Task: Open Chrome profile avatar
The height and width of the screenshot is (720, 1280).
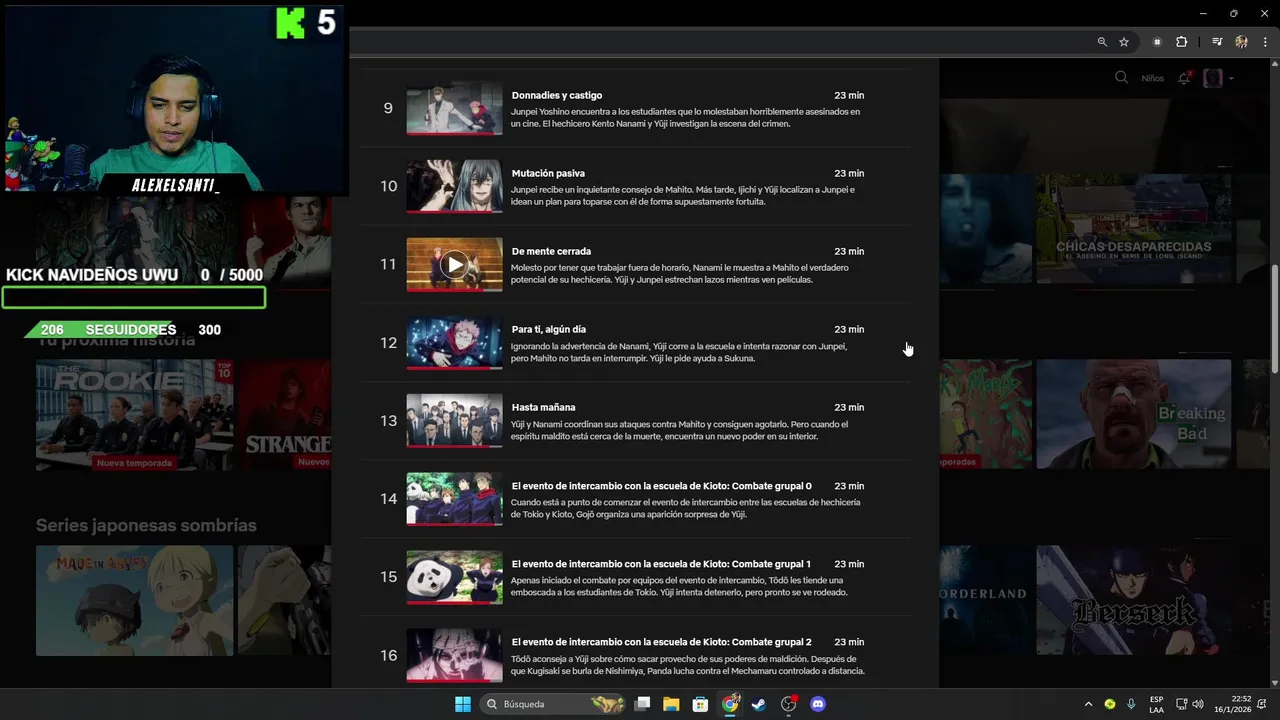Action: tap(1242, 42)
